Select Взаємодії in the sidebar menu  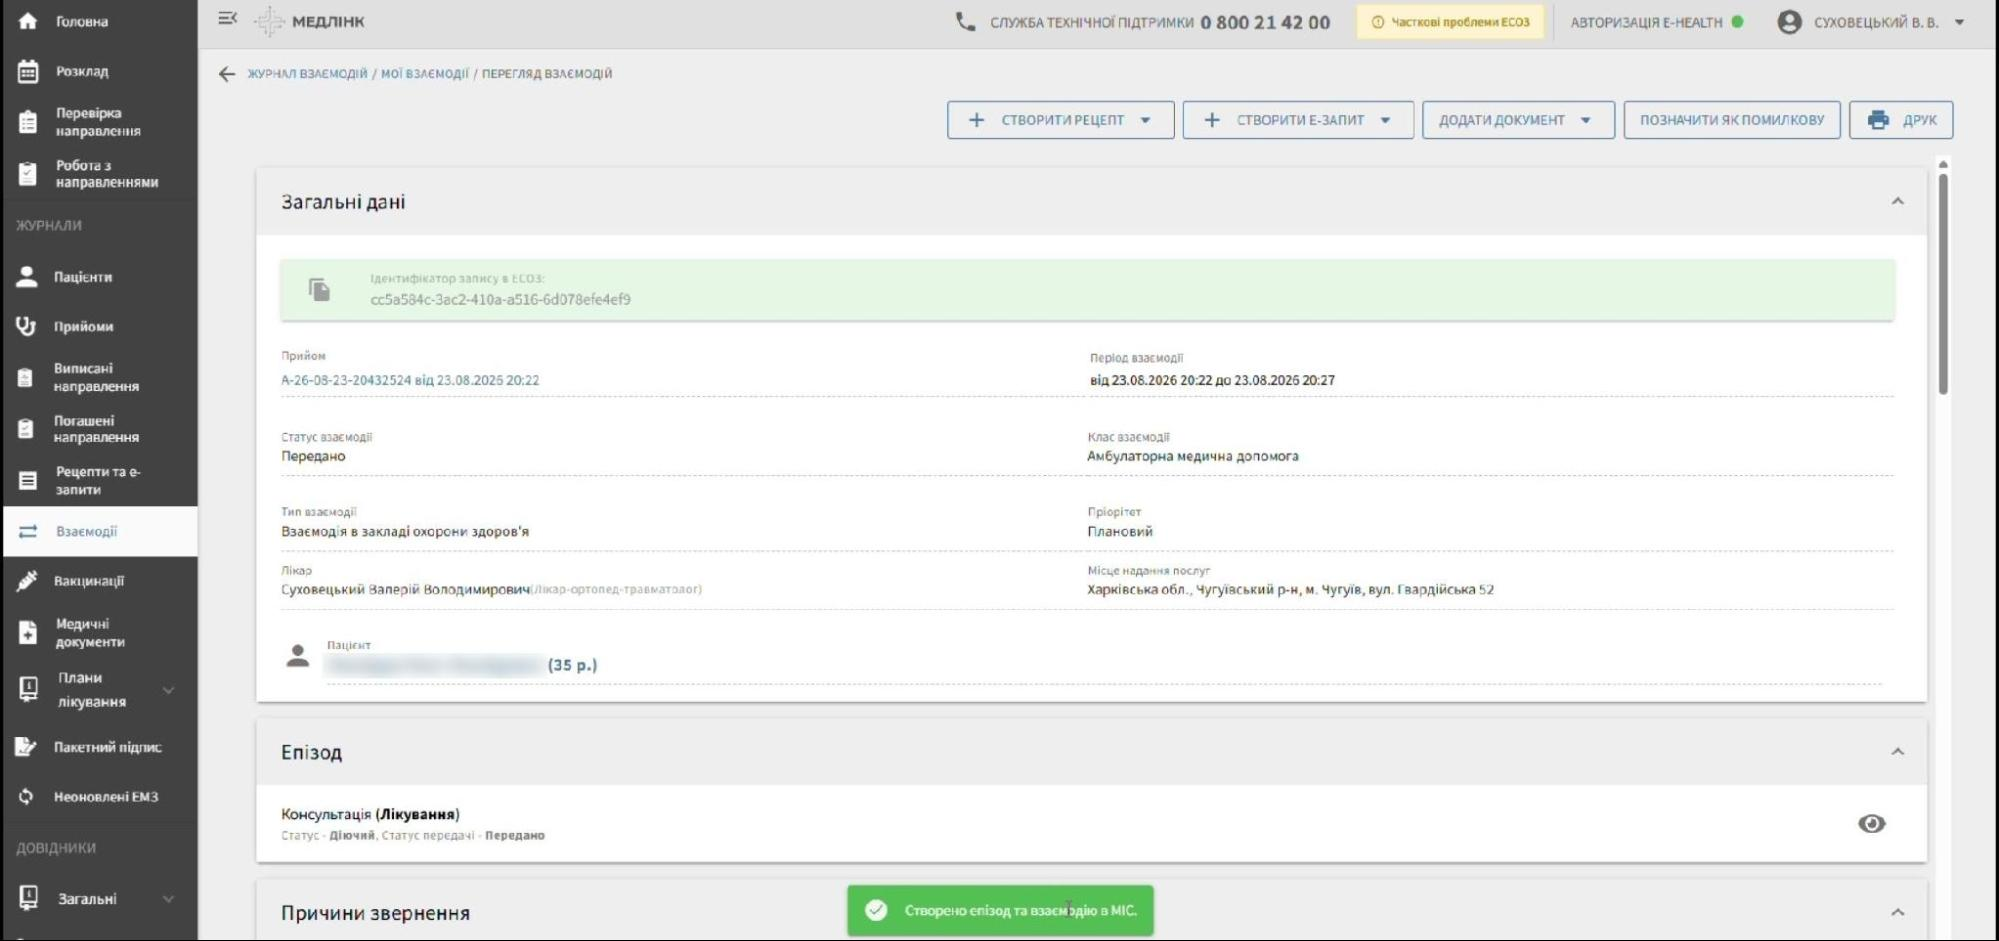(99, 532)
